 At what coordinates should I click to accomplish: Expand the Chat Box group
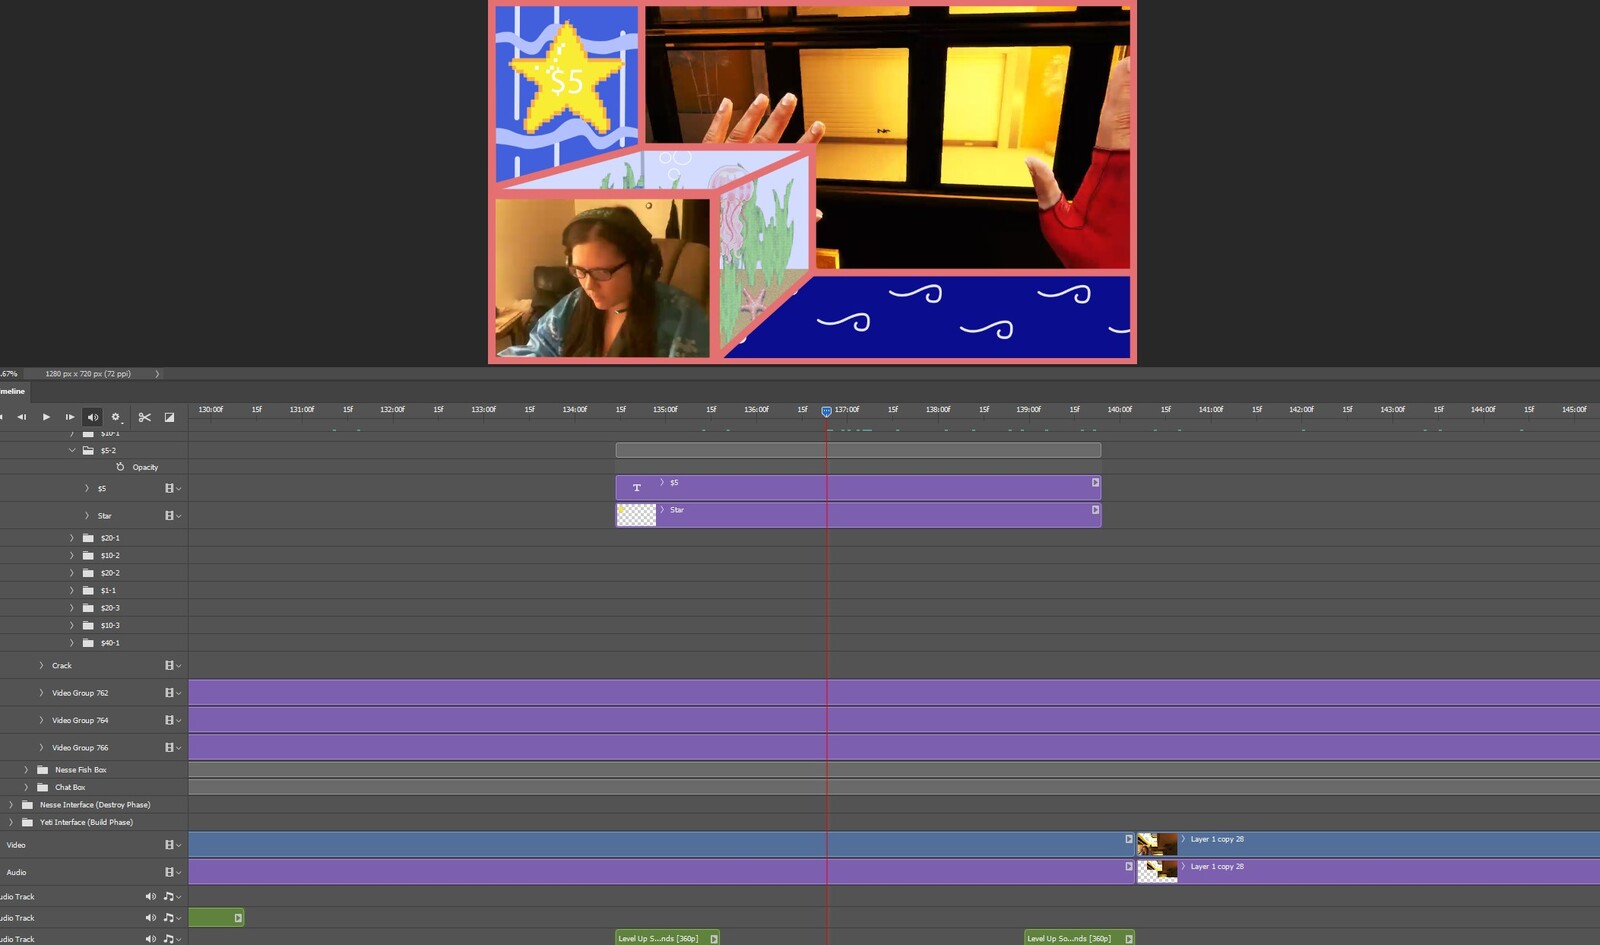(26, 787)
